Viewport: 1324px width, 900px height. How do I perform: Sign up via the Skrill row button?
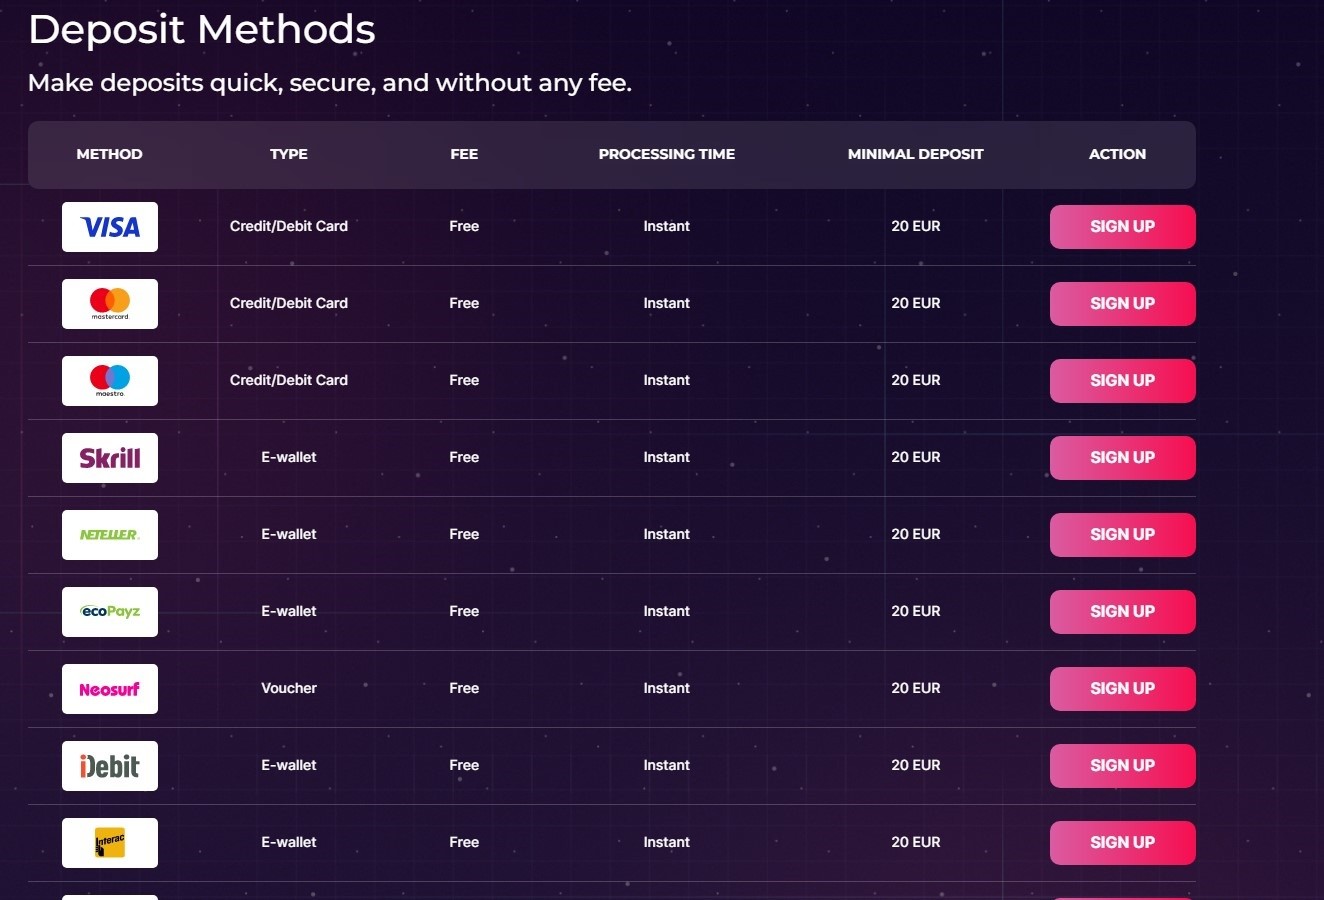pos(1122,458)
